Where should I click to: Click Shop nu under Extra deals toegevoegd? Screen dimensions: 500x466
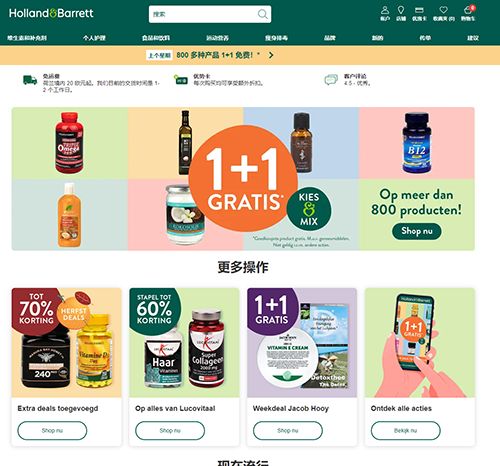click(x=52, y=431)
